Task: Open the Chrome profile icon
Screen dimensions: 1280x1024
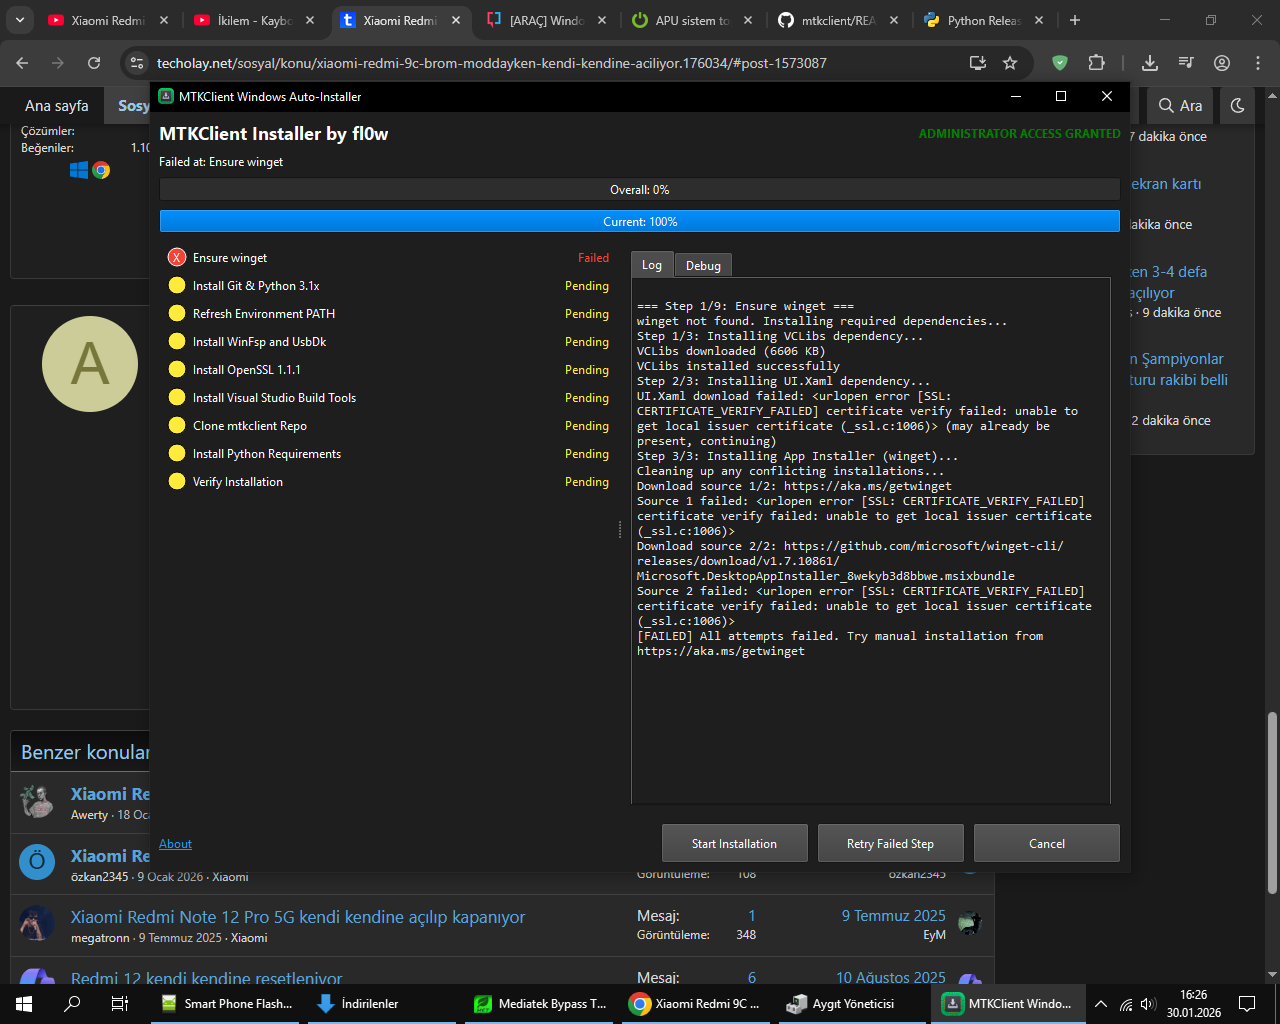Action: (x=1222, y=63)
